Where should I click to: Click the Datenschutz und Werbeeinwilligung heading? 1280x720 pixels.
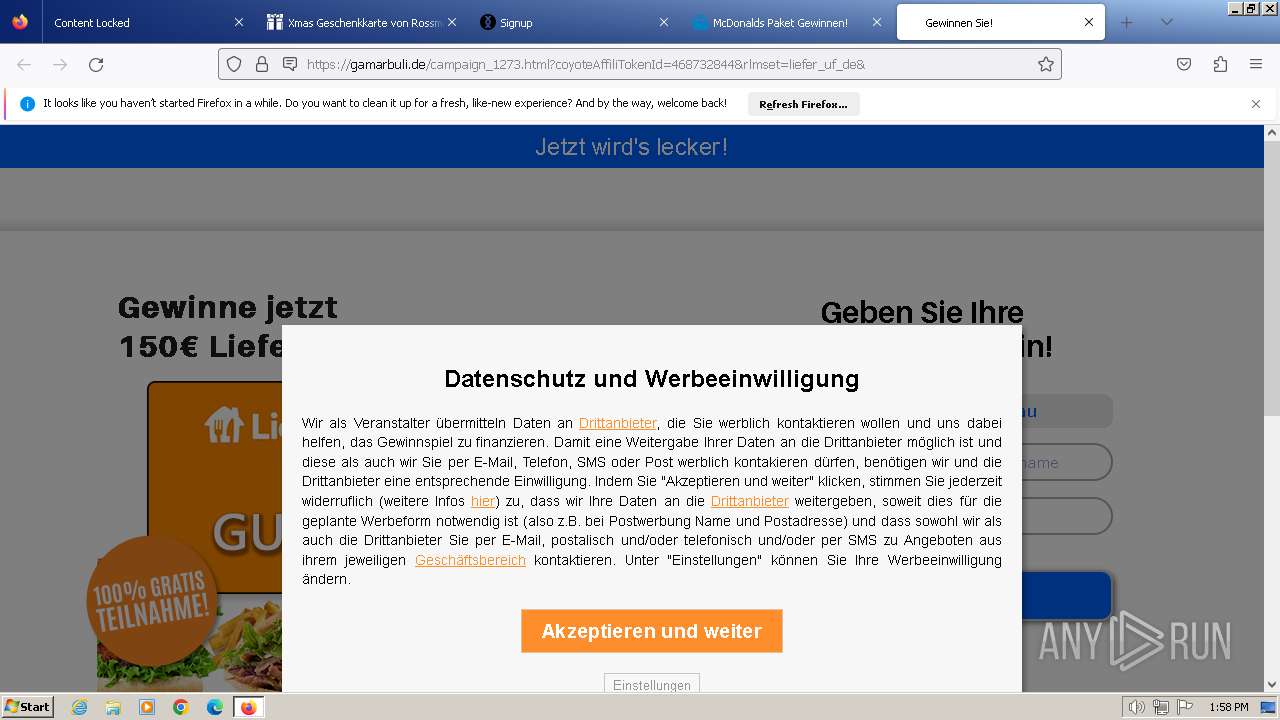652,379
